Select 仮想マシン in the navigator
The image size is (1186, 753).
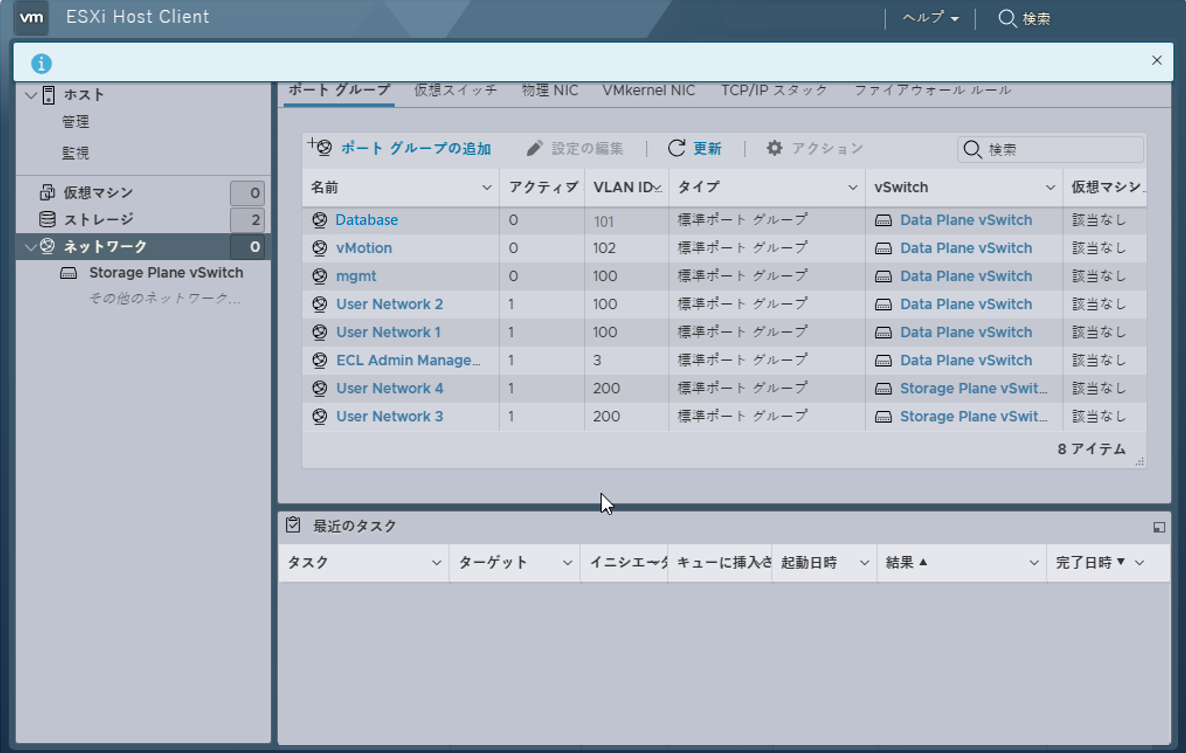click(98, 193)
